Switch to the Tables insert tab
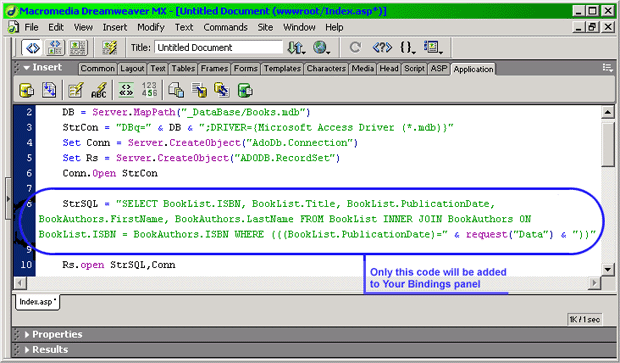This screenshot has width=620, height=363. (x=183, y=69)
